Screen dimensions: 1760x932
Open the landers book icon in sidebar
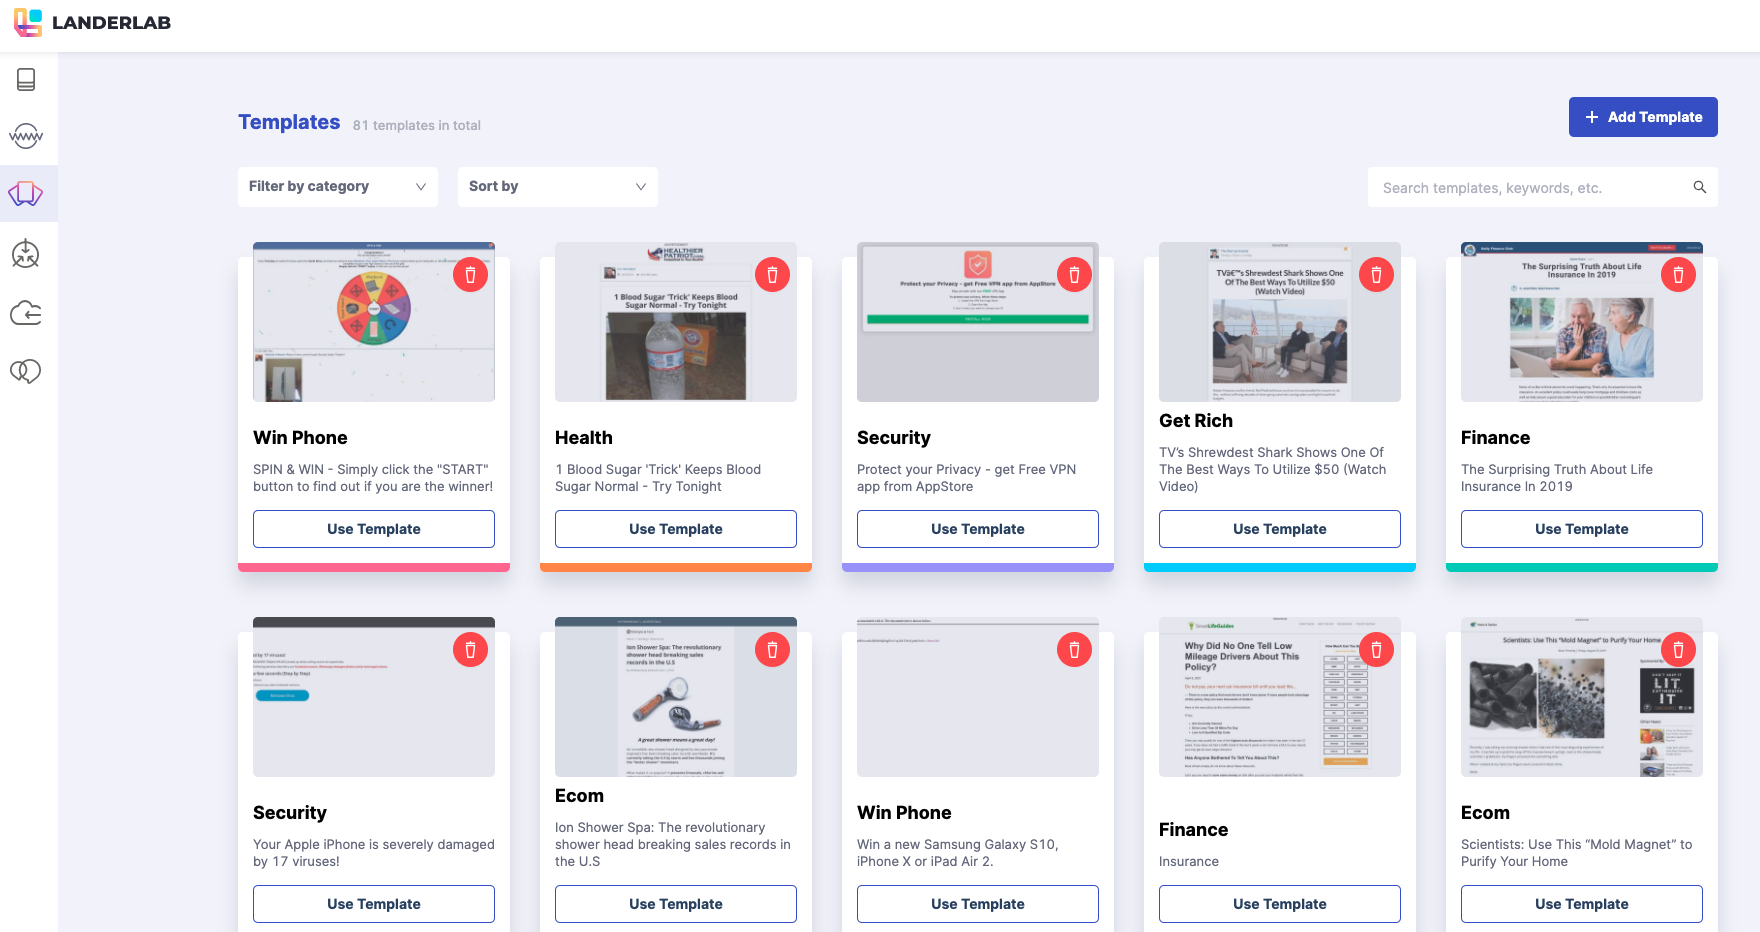coord(27,80)
